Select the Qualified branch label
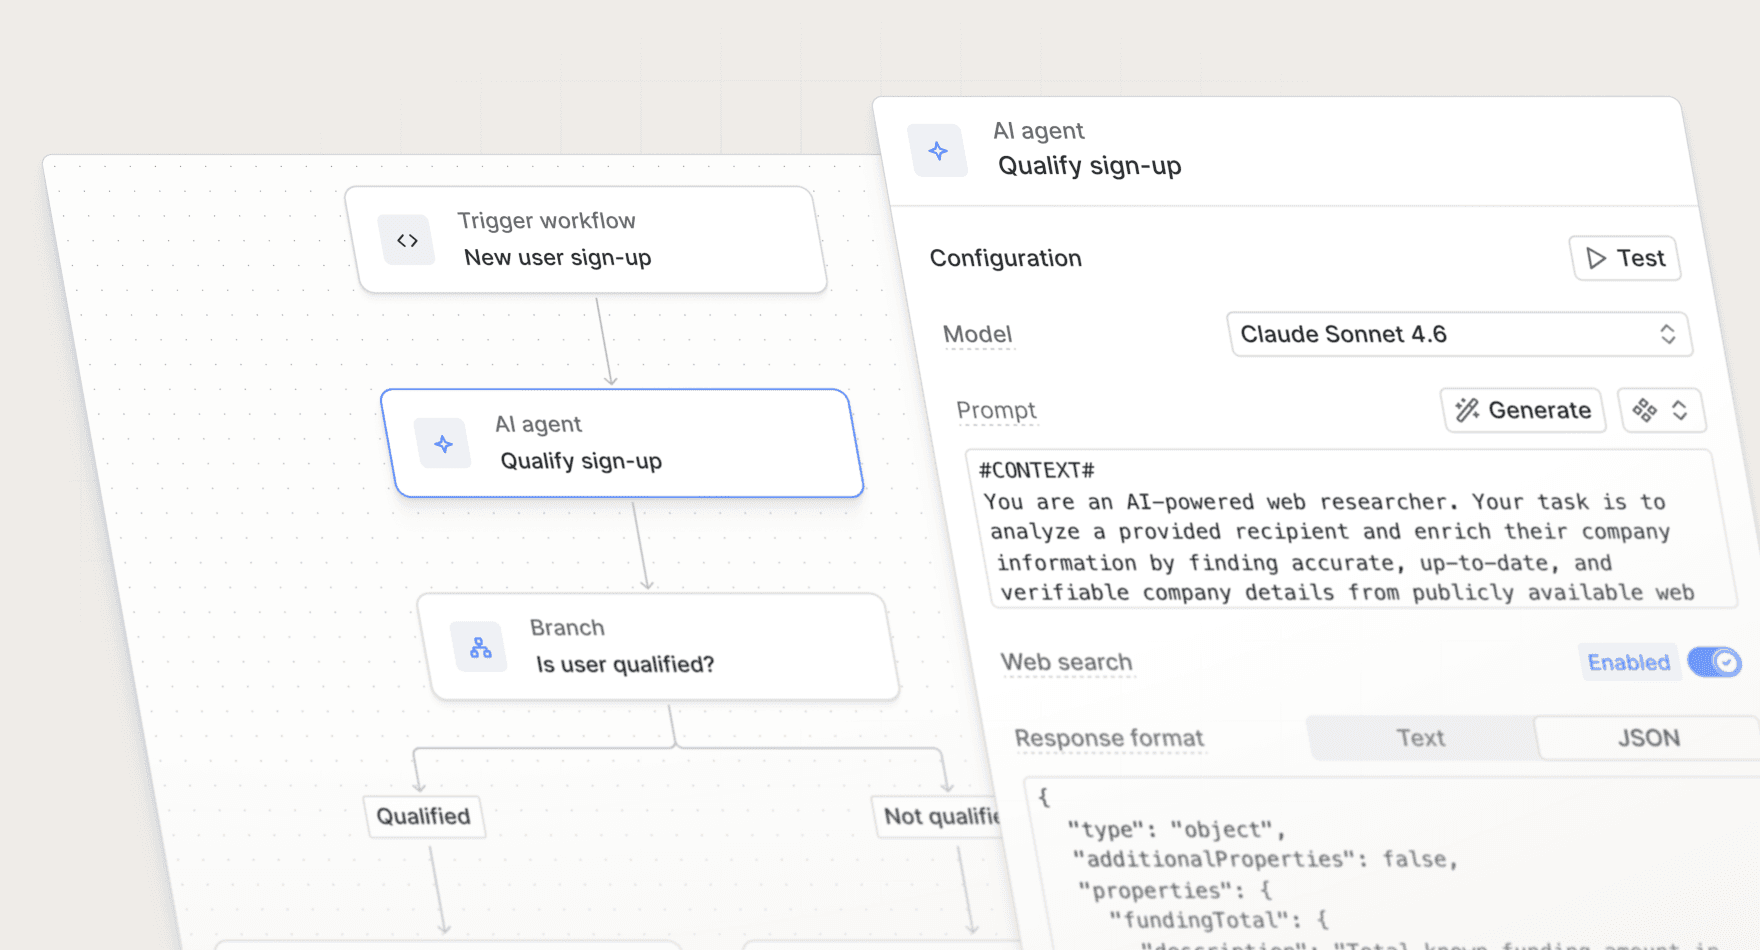 pos(423,816)
